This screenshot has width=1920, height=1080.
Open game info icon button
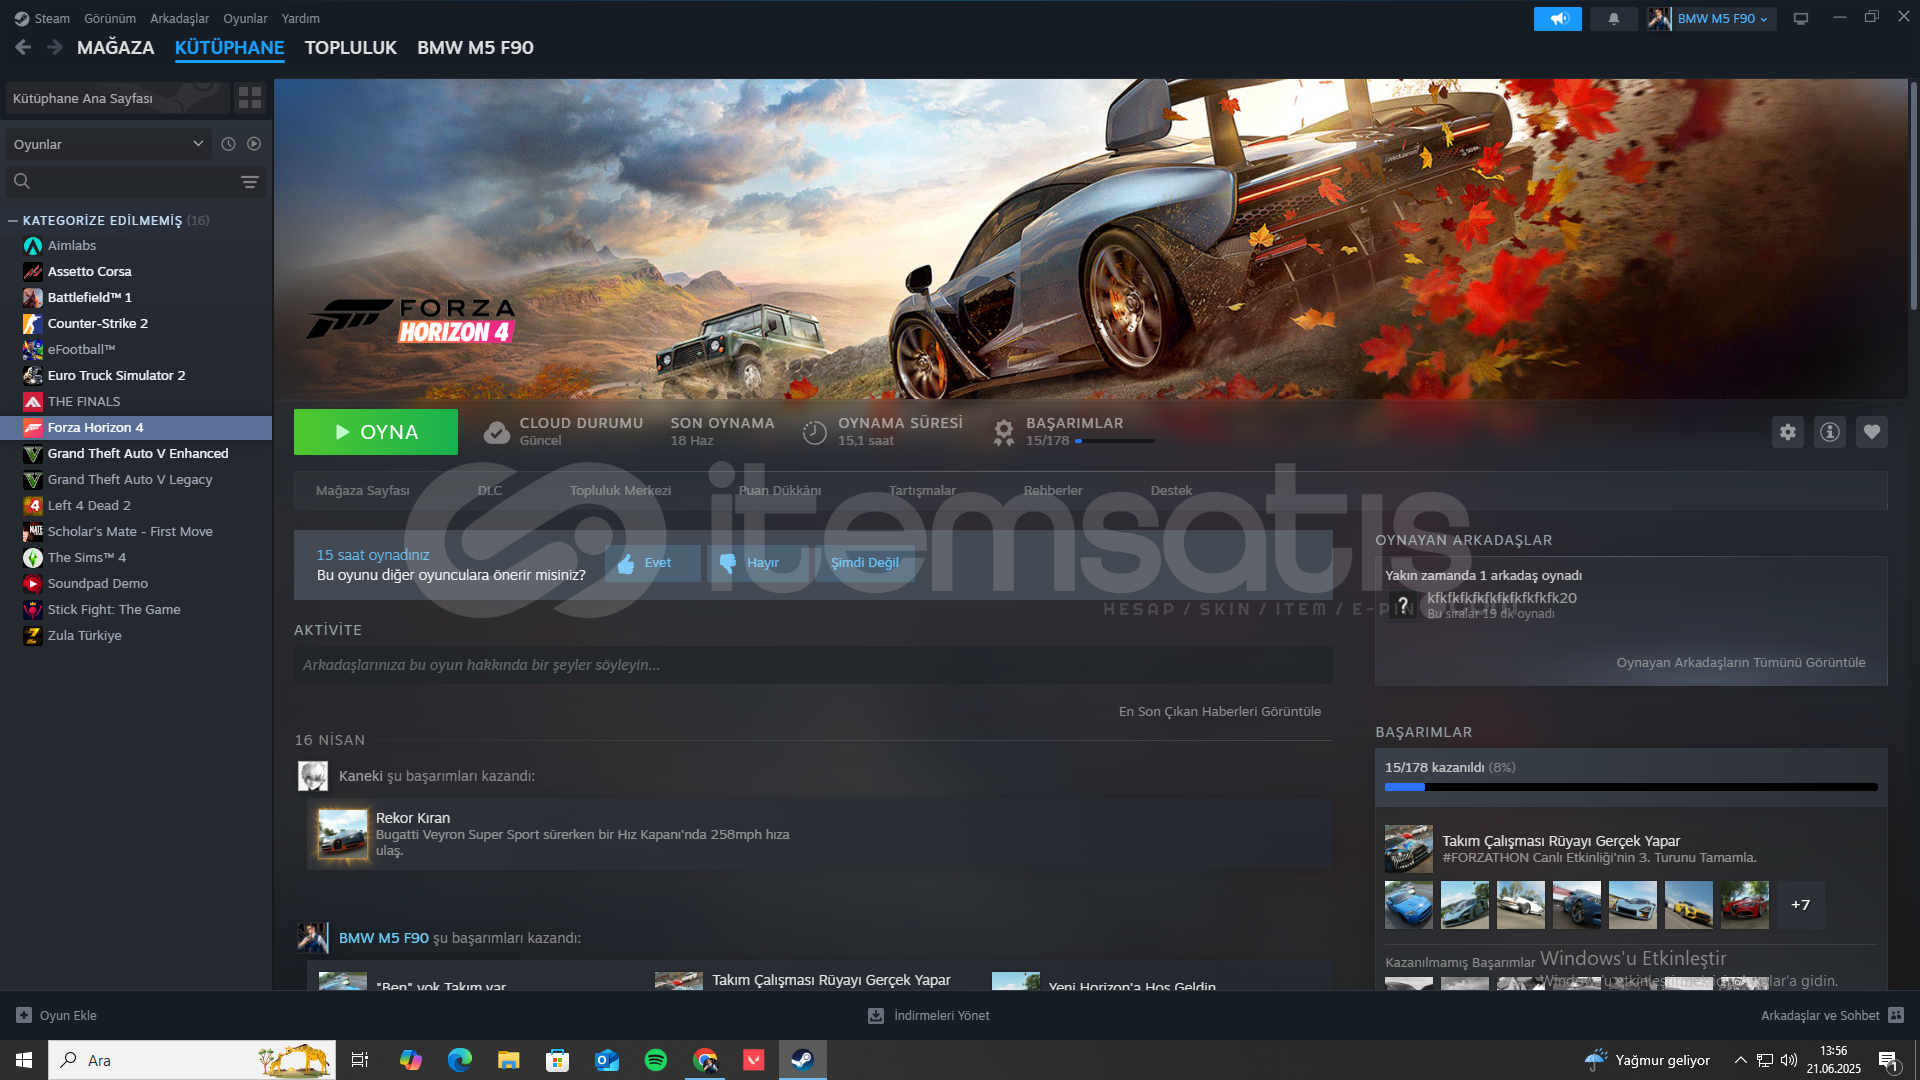1830,432
